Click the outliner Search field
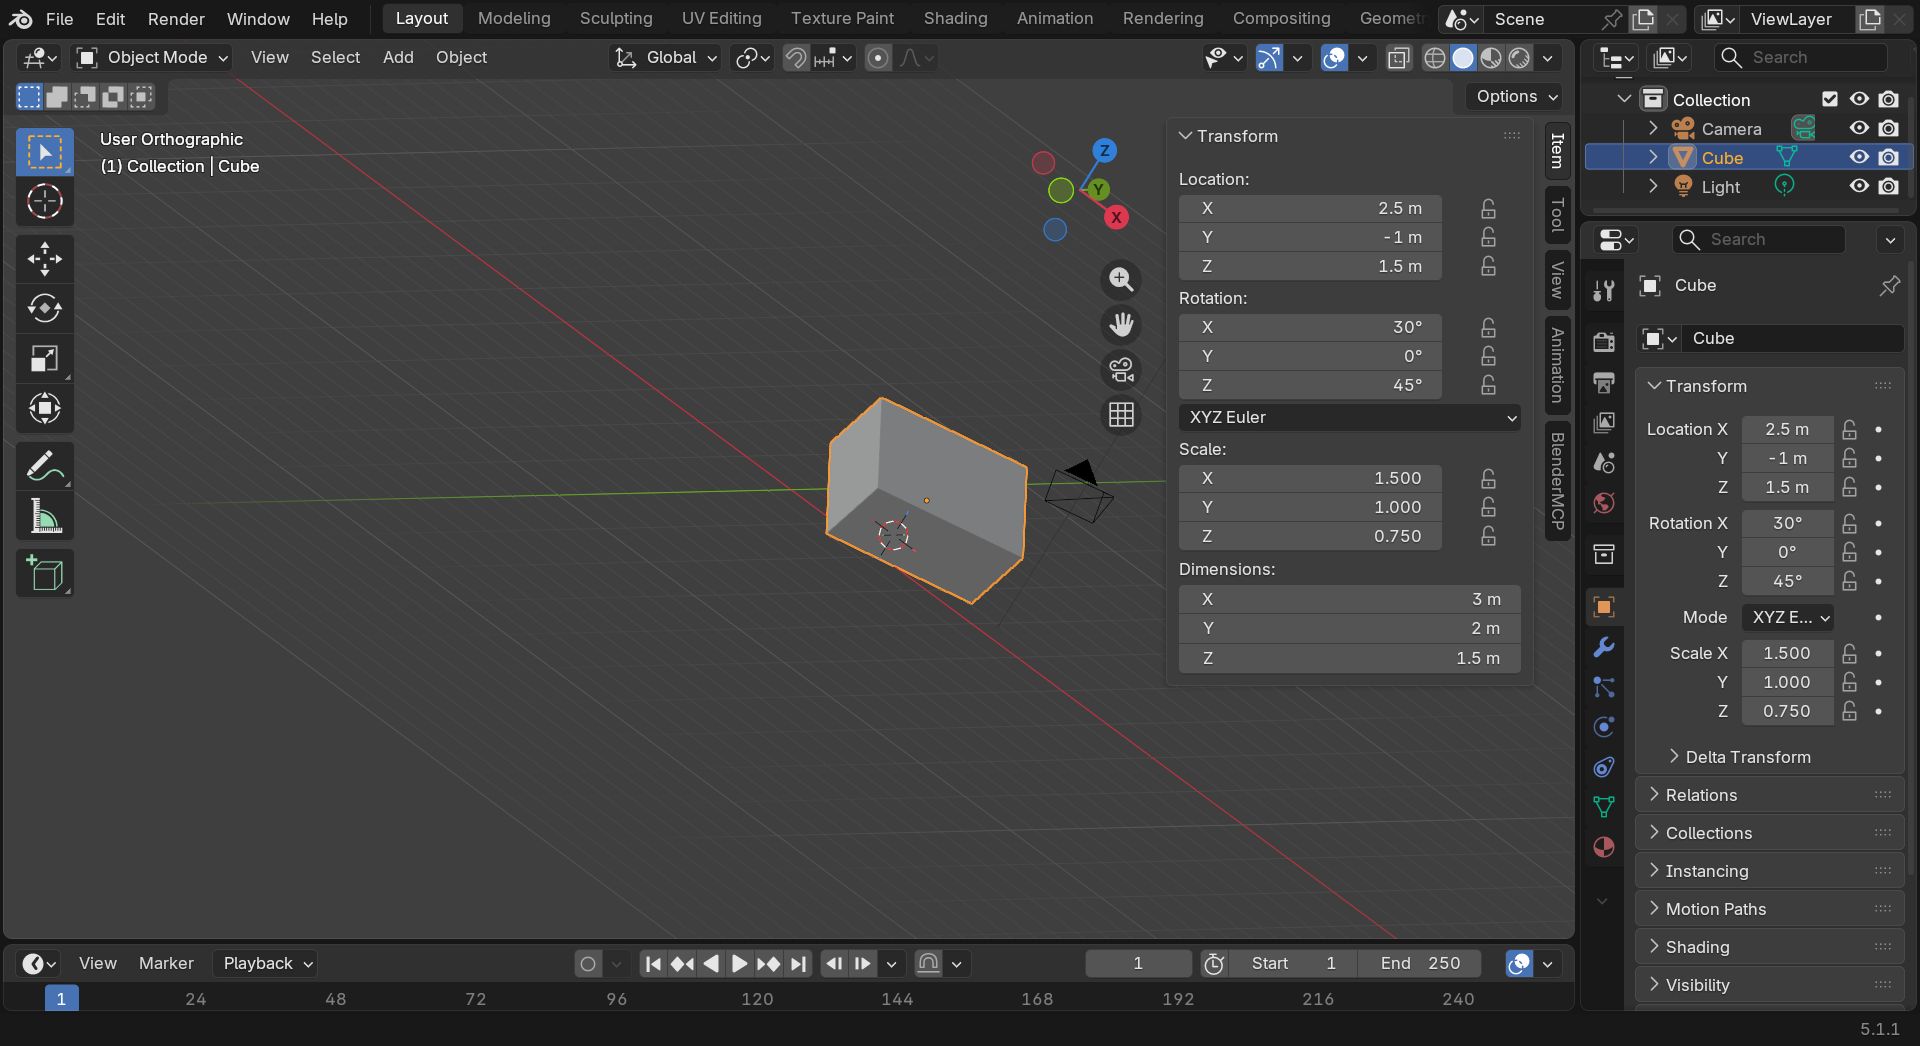 (1801, 58)
